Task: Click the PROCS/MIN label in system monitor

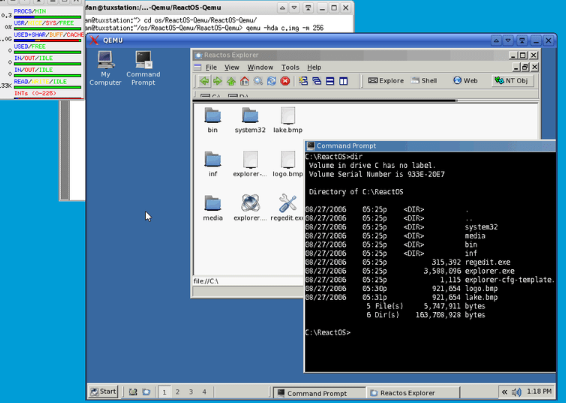Action: [x=30, y=11]
